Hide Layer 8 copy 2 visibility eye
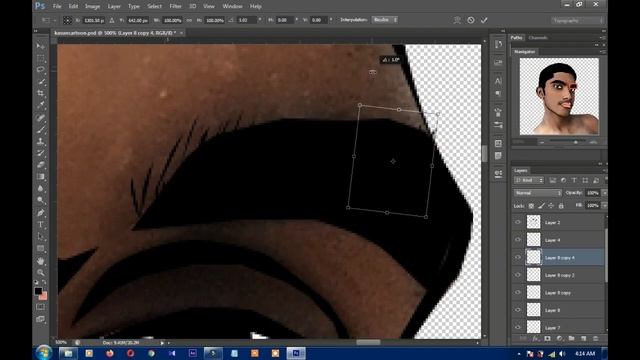 tap(518, 275)
